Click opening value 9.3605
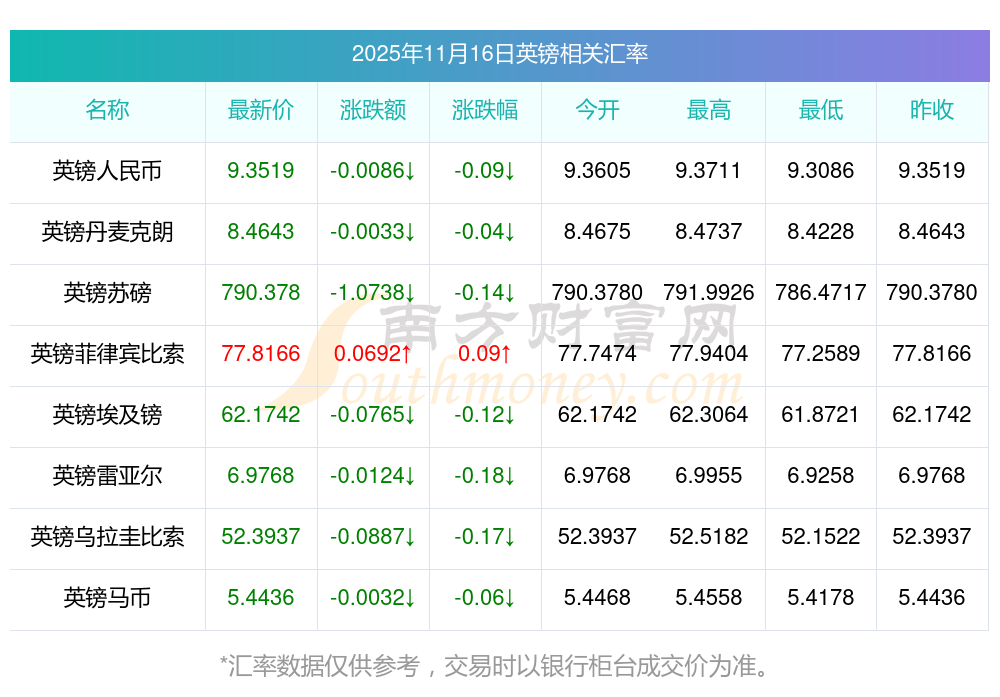The height and width of the screenshot is (697, 1000). point(597,171)
